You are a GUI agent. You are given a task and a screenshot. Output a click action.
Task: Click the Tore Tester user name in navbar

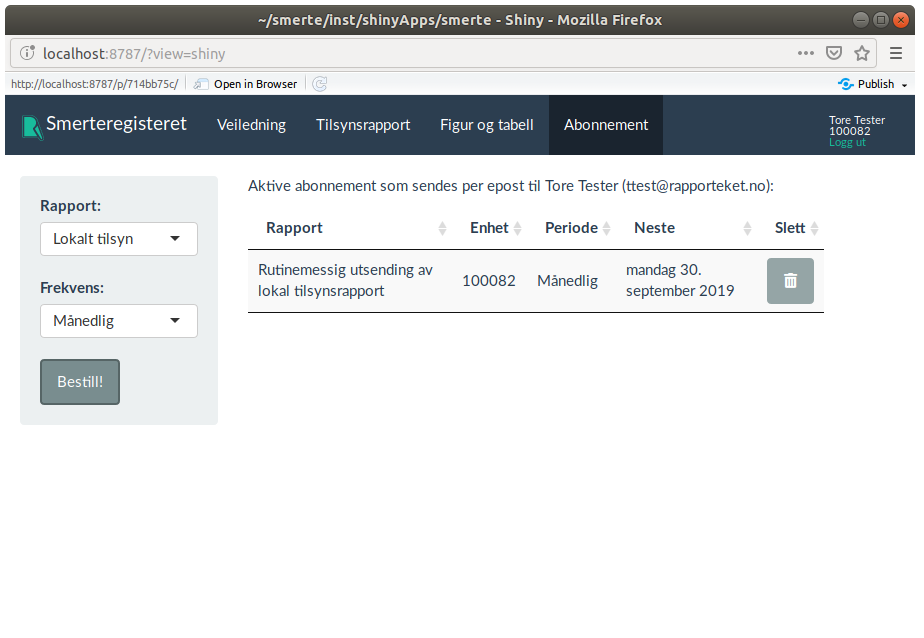click(x=857, y=120)
